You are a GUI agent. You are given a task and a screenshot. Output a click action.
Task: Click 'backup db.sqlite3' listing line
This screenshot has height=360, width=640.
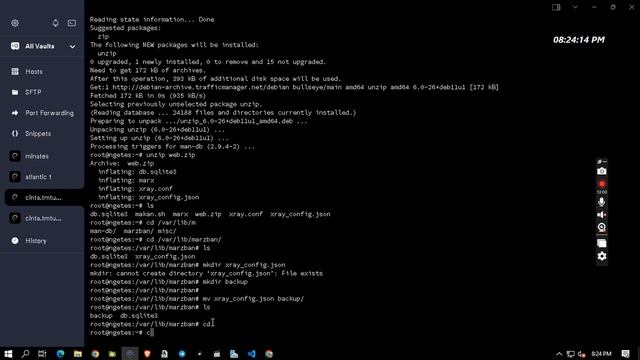tap(124, 316)
